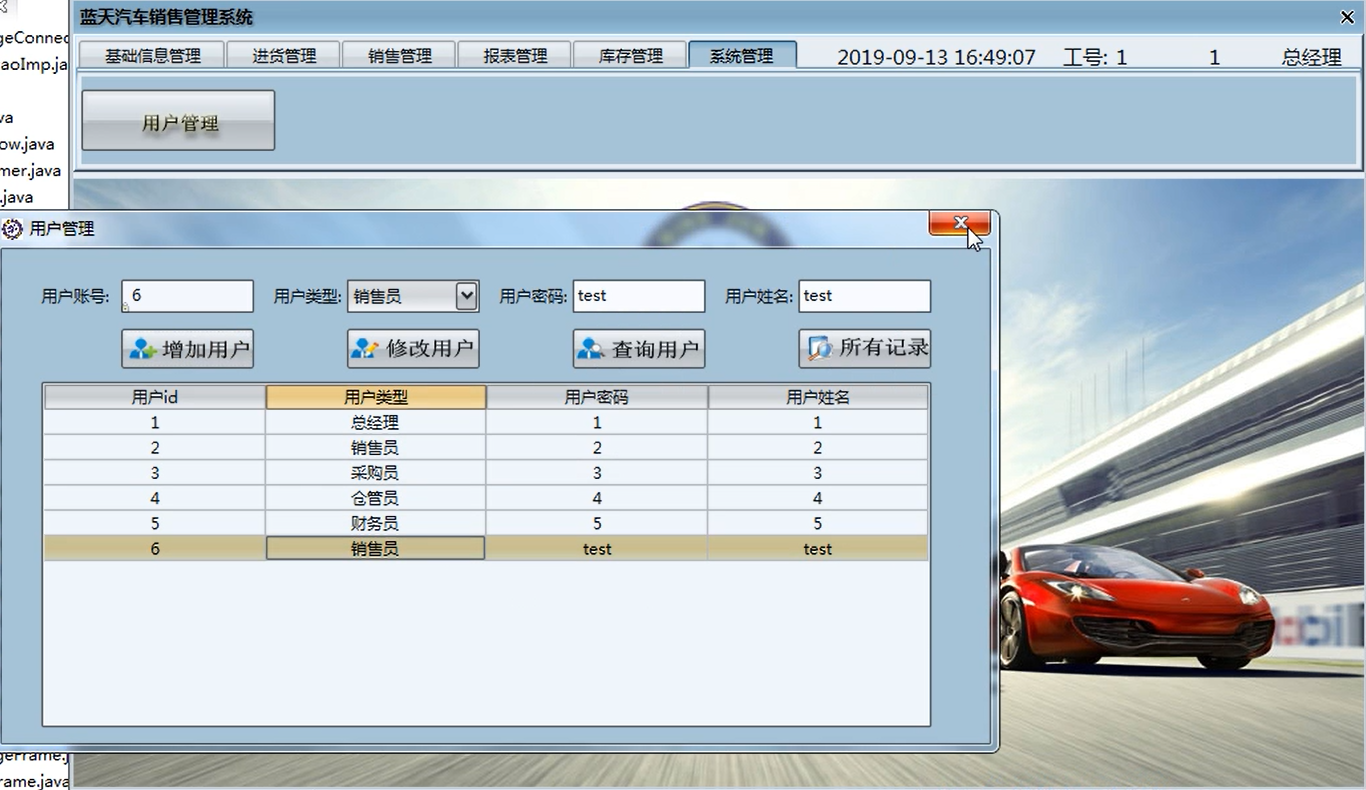Click the large 用户管理 button
Viewport: 1366px width, 790px height.
178,121
